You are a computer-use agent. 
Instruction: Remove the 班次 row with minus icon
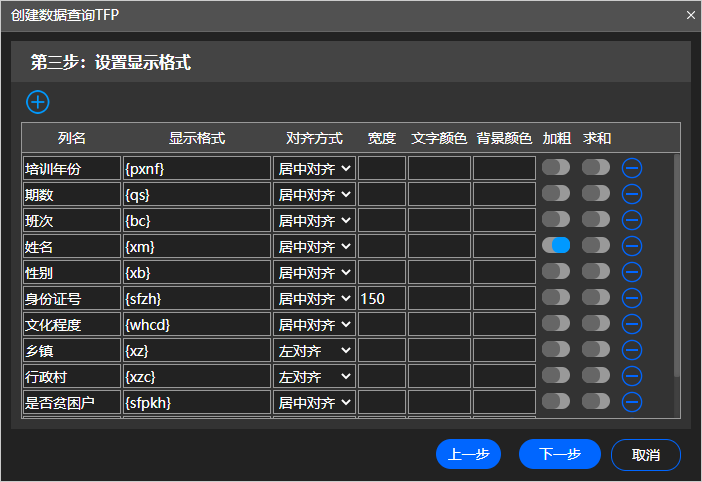pos(632,220)
